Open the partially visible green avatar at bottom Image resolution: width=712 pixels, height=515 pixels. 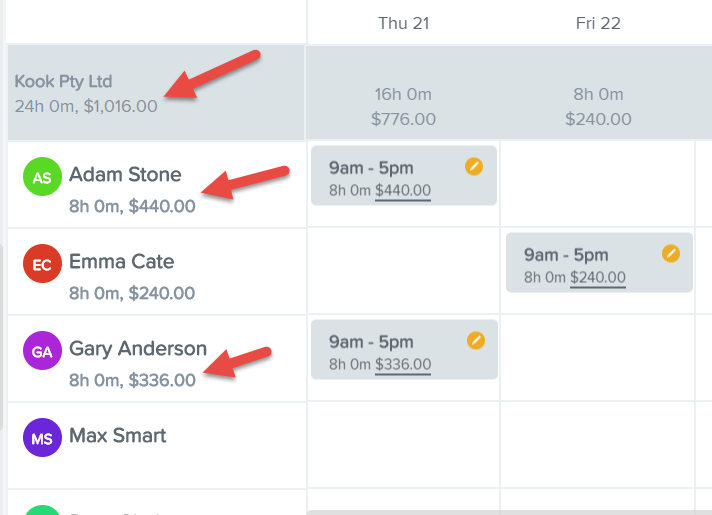(x=42, y=510)
